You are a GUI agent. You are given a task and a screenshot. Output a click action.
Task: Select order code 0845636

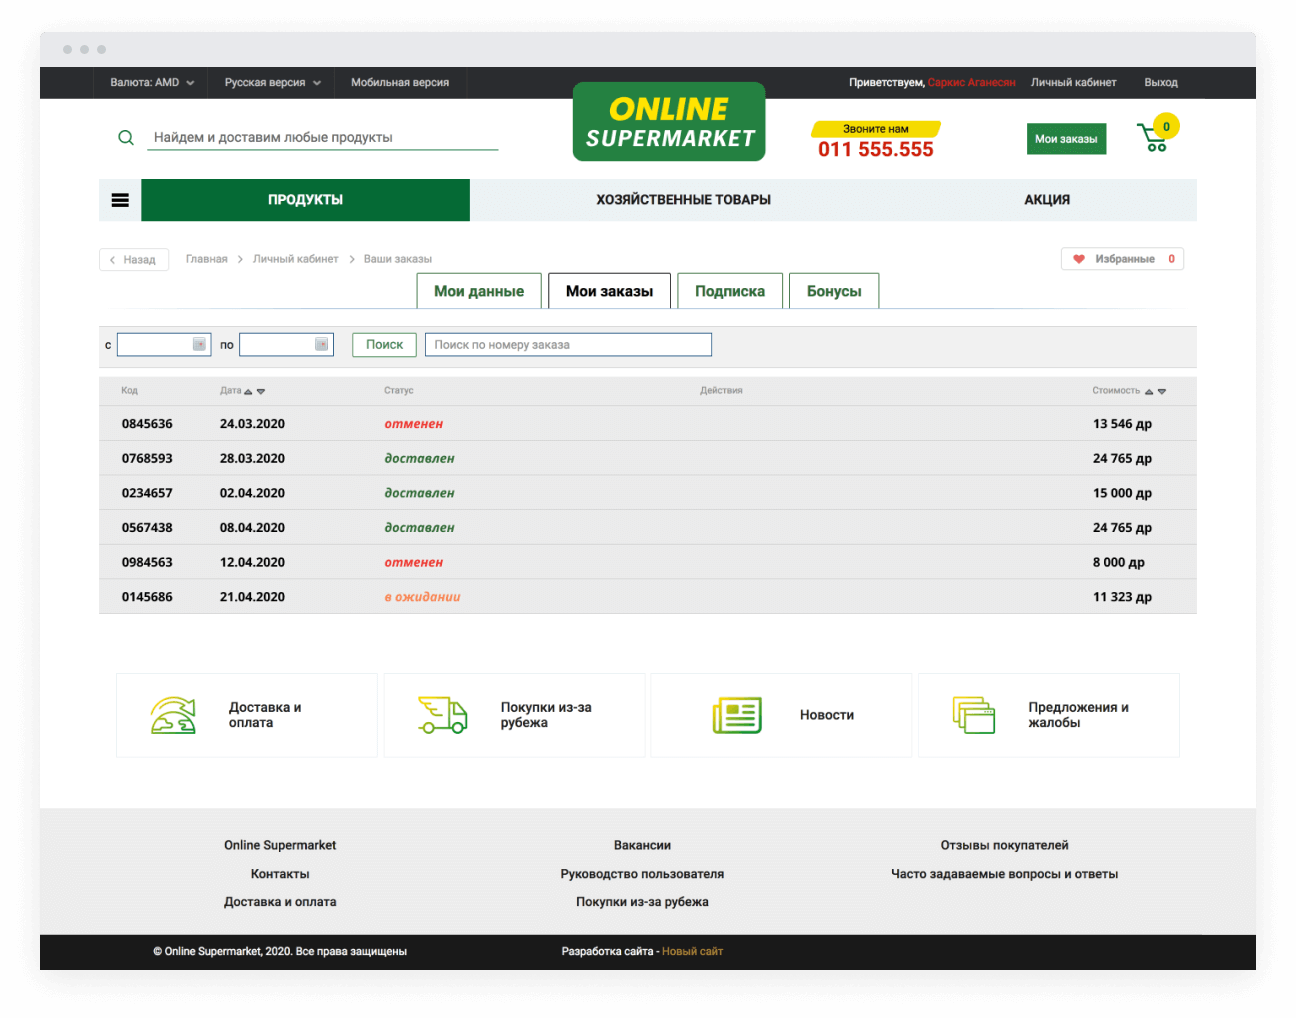[x=147, y=424]
